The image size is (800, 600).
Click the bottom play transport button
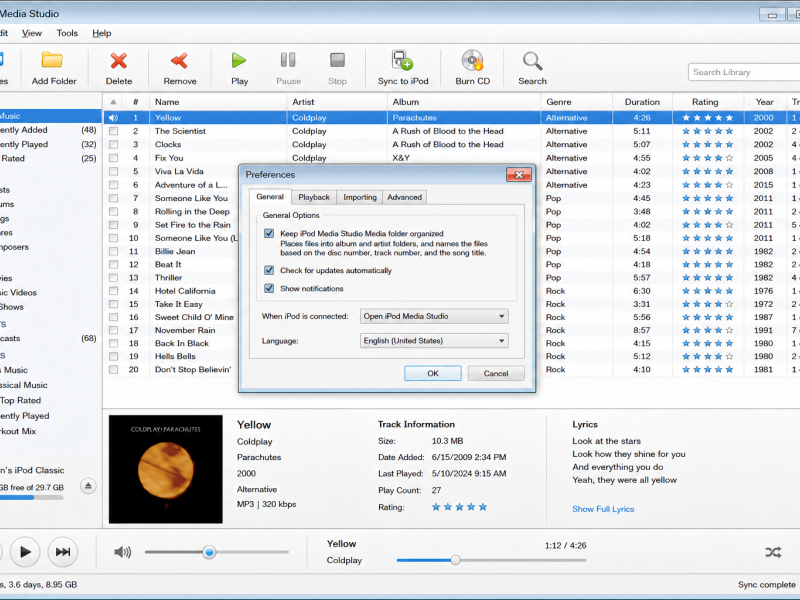point(24,552)
